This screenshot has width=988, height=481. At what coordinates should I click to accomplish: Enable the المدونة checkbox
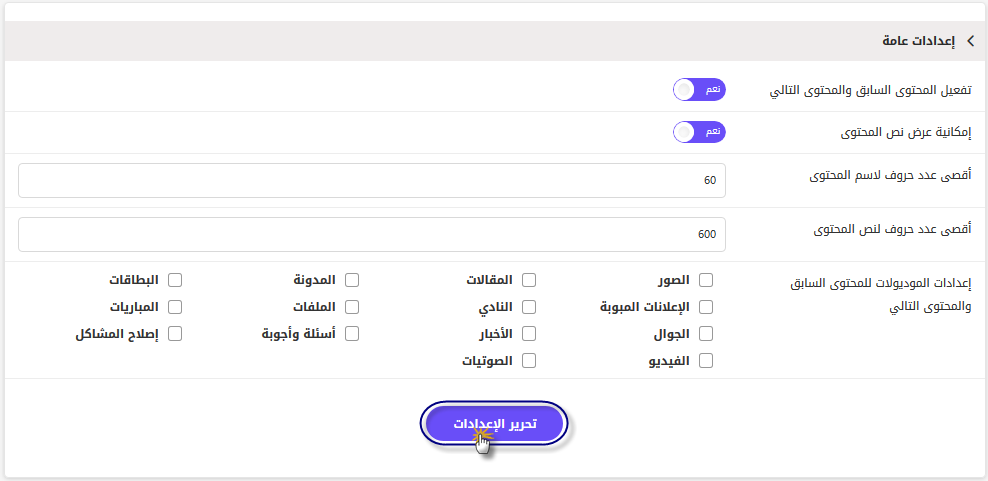tap(352, 280)
